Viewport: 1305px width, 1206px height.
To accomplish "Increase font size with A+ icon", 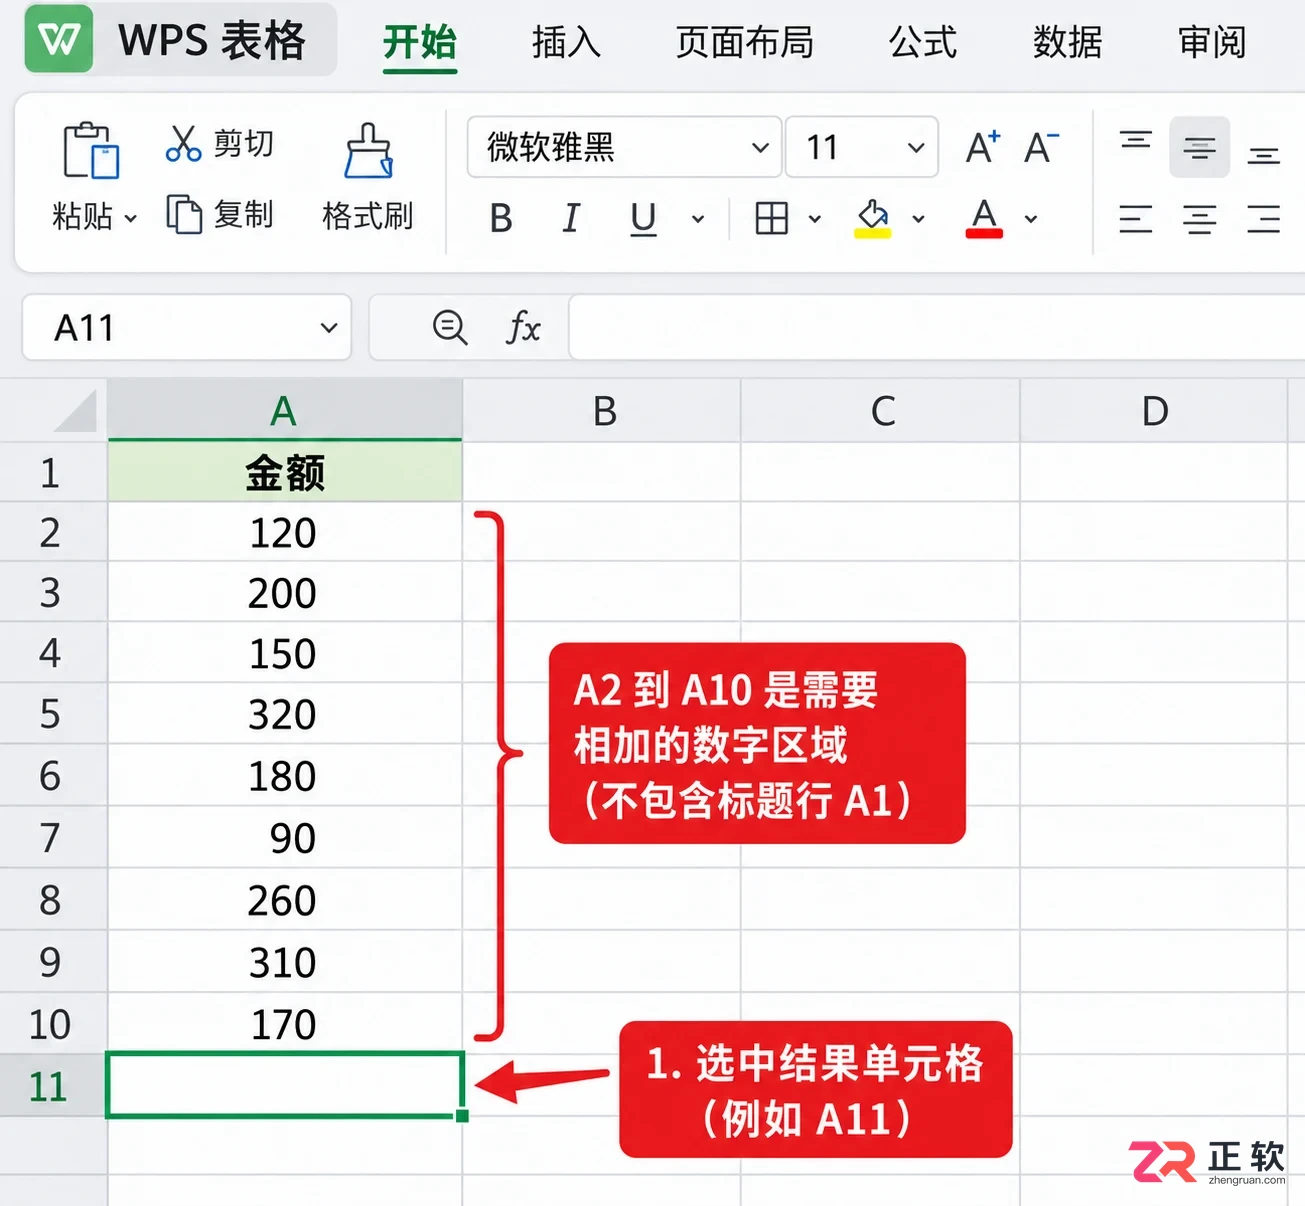I will tap(983, 148).
